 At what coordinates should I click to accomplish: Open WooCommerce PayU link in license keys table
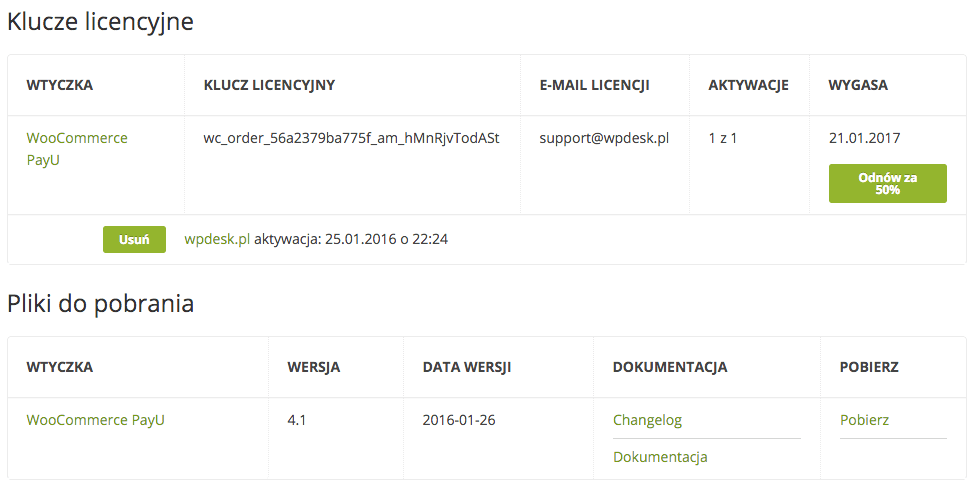pyautogui.click(x=77, y=149)
